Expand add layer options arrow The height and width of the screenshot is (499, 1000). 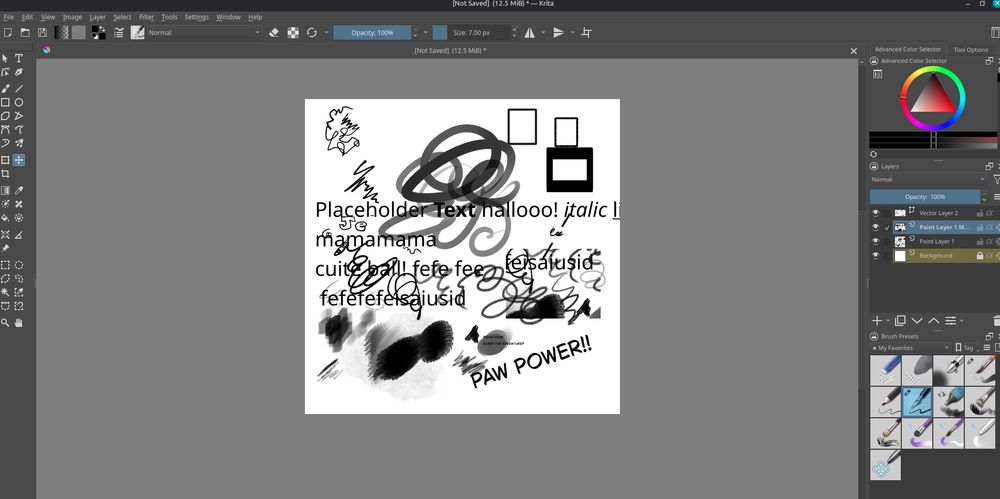(x=888, y=320)
